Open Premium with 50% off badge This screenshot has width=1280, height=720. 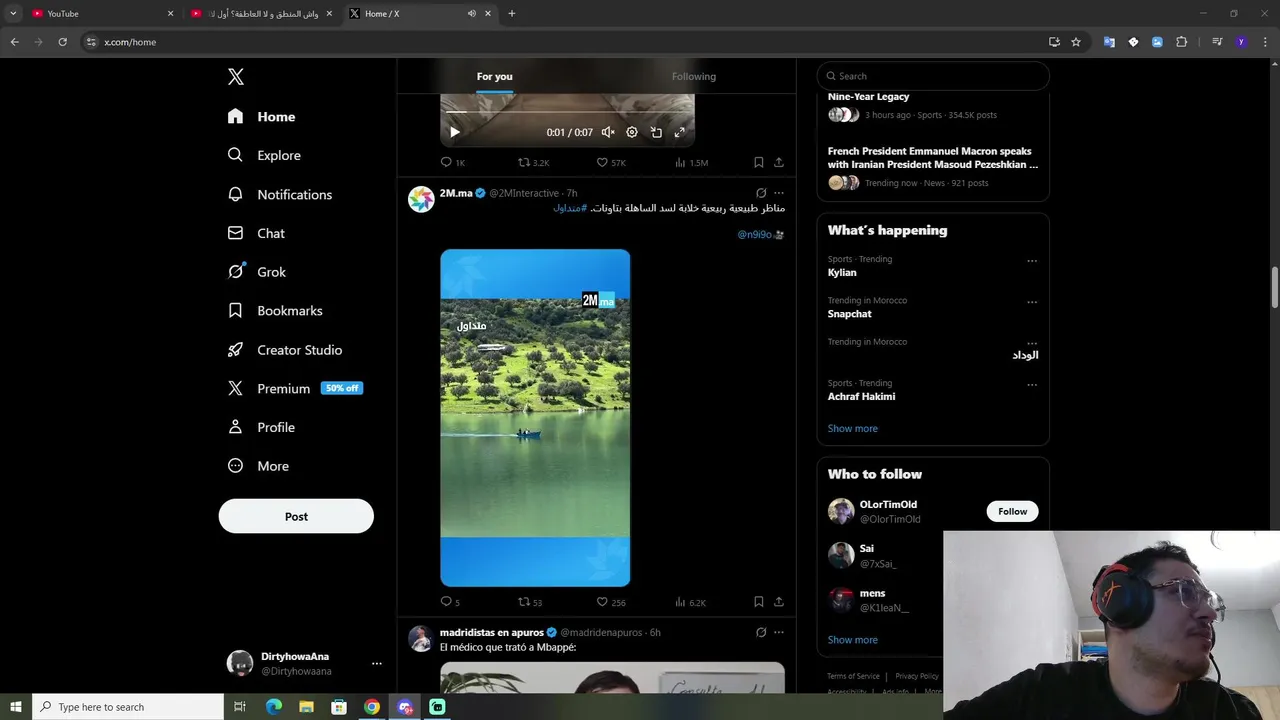(294, 388)
